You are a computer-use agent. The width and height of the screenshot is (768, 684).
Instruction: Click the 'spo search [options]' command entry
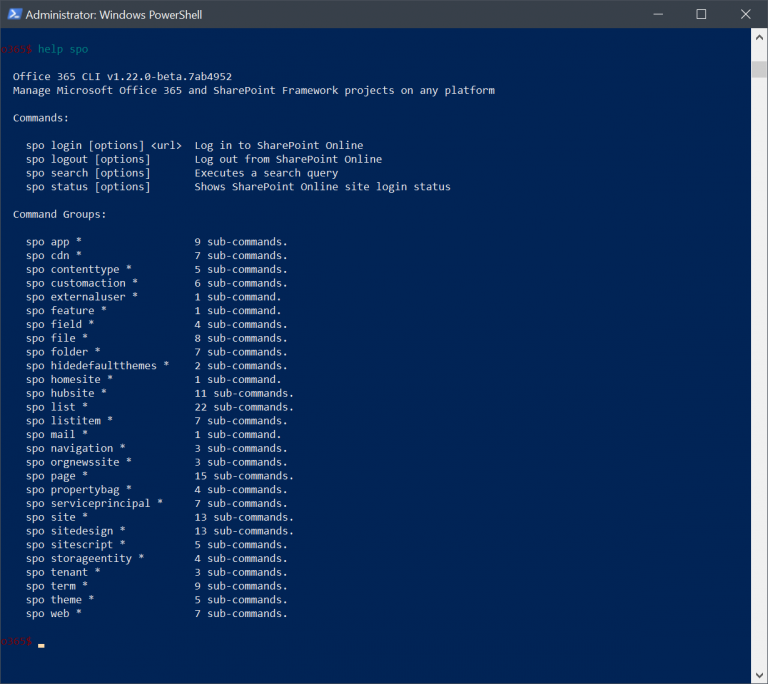pyautogui.click(x=88, y=173)
